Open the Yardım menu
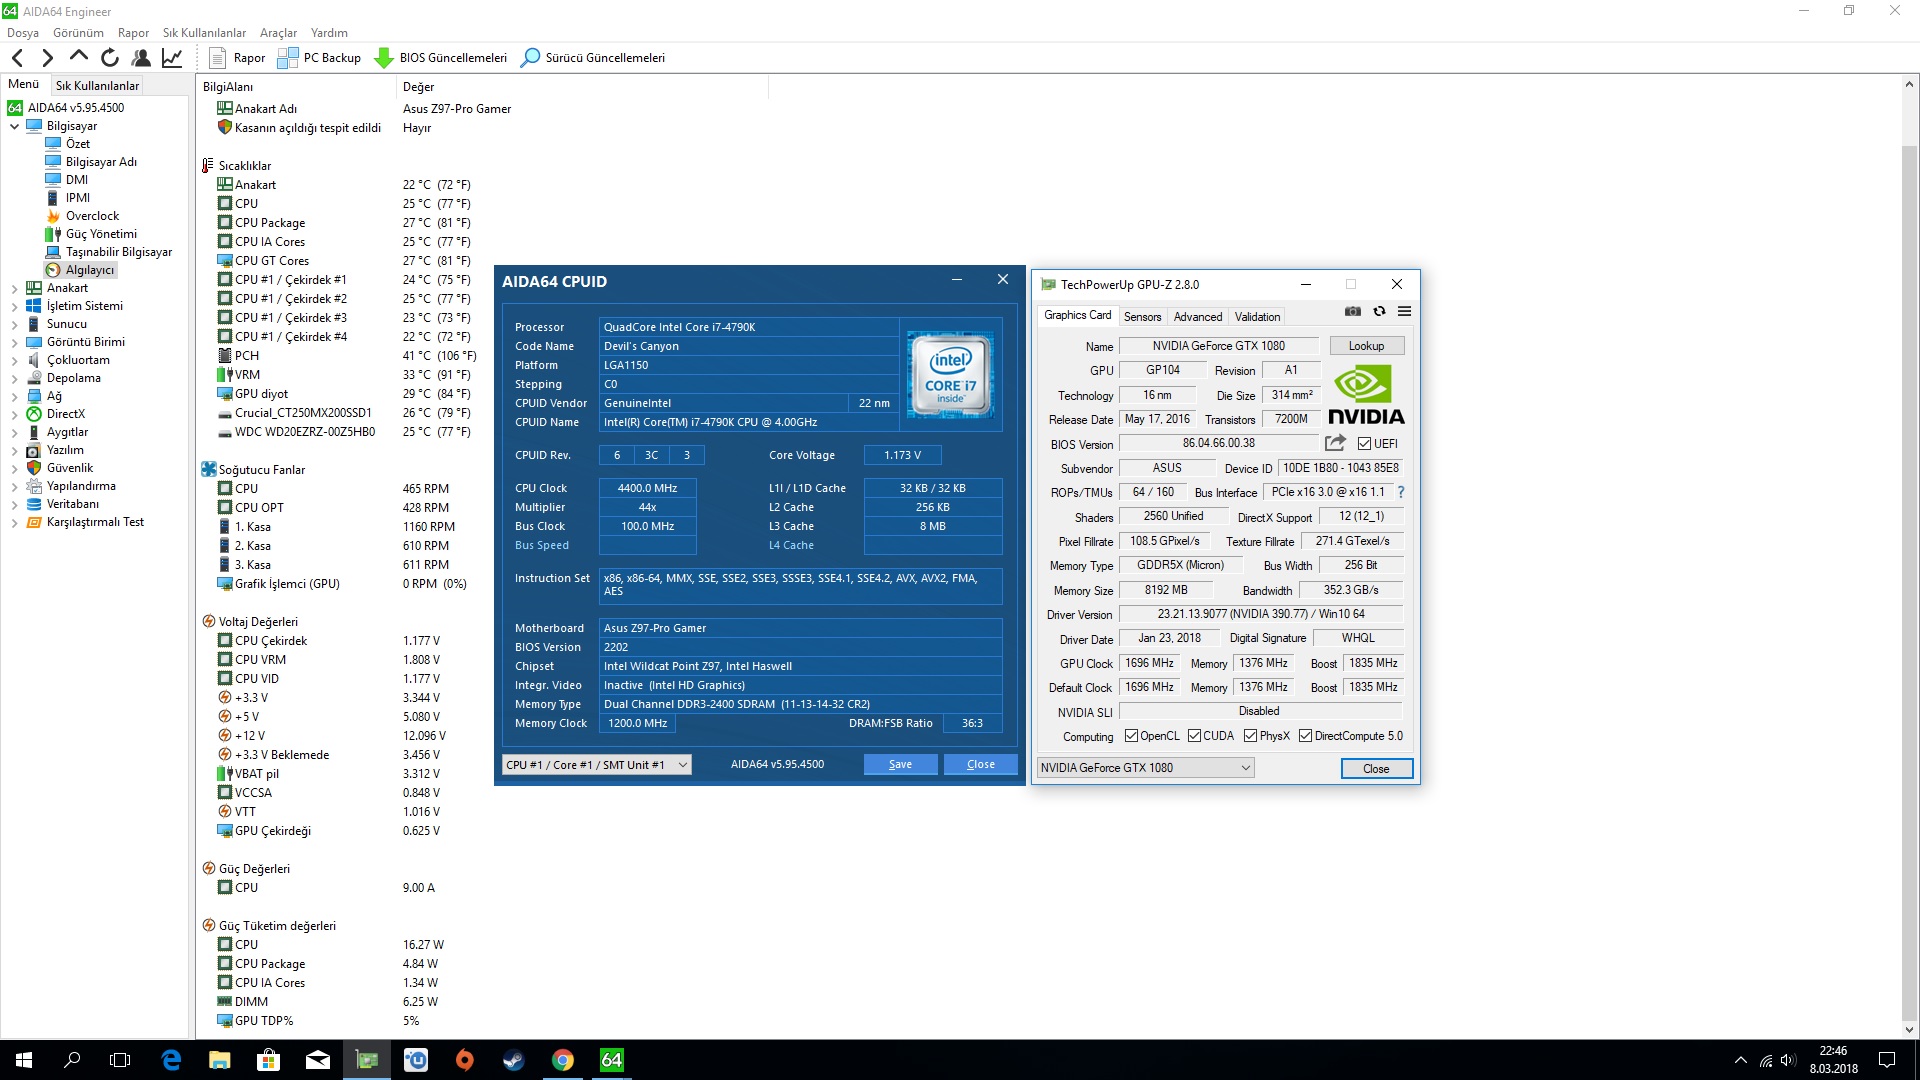 click(x=329, y=33)
